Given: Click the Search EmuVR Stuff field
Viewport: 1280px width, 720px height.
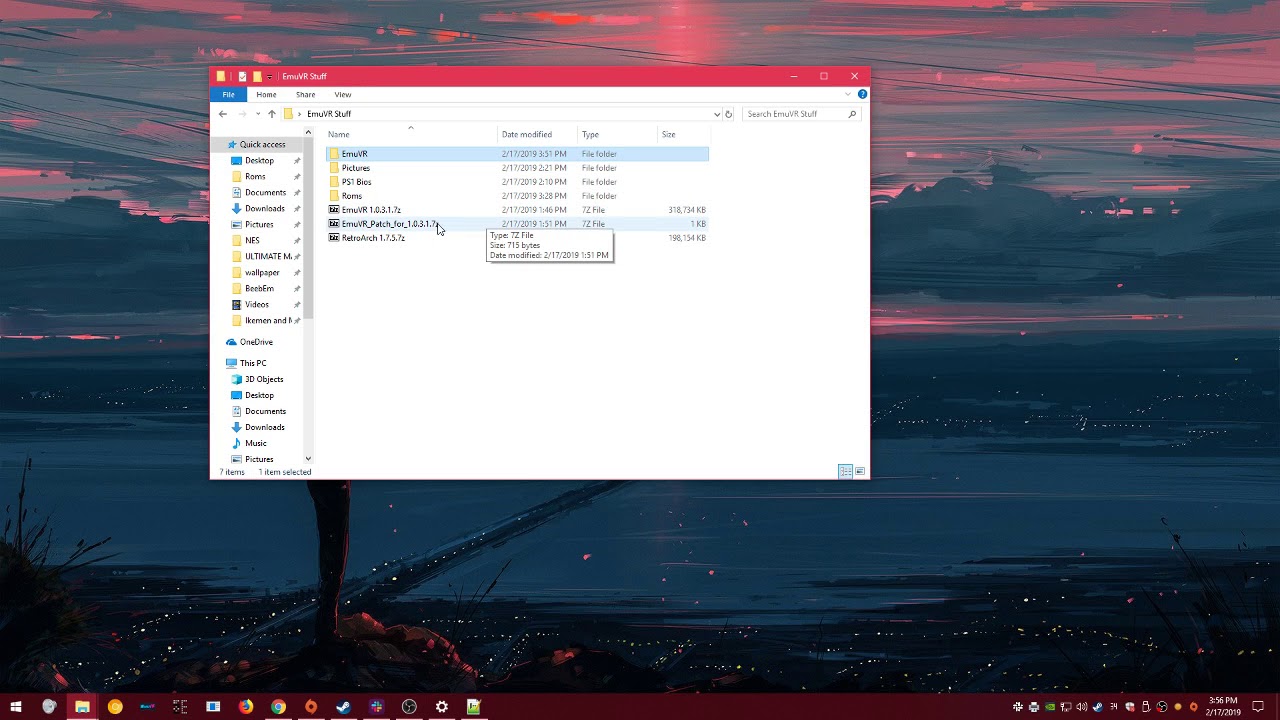Looking at the screenshot, I should pyautogui.click(x=796, y=114).
